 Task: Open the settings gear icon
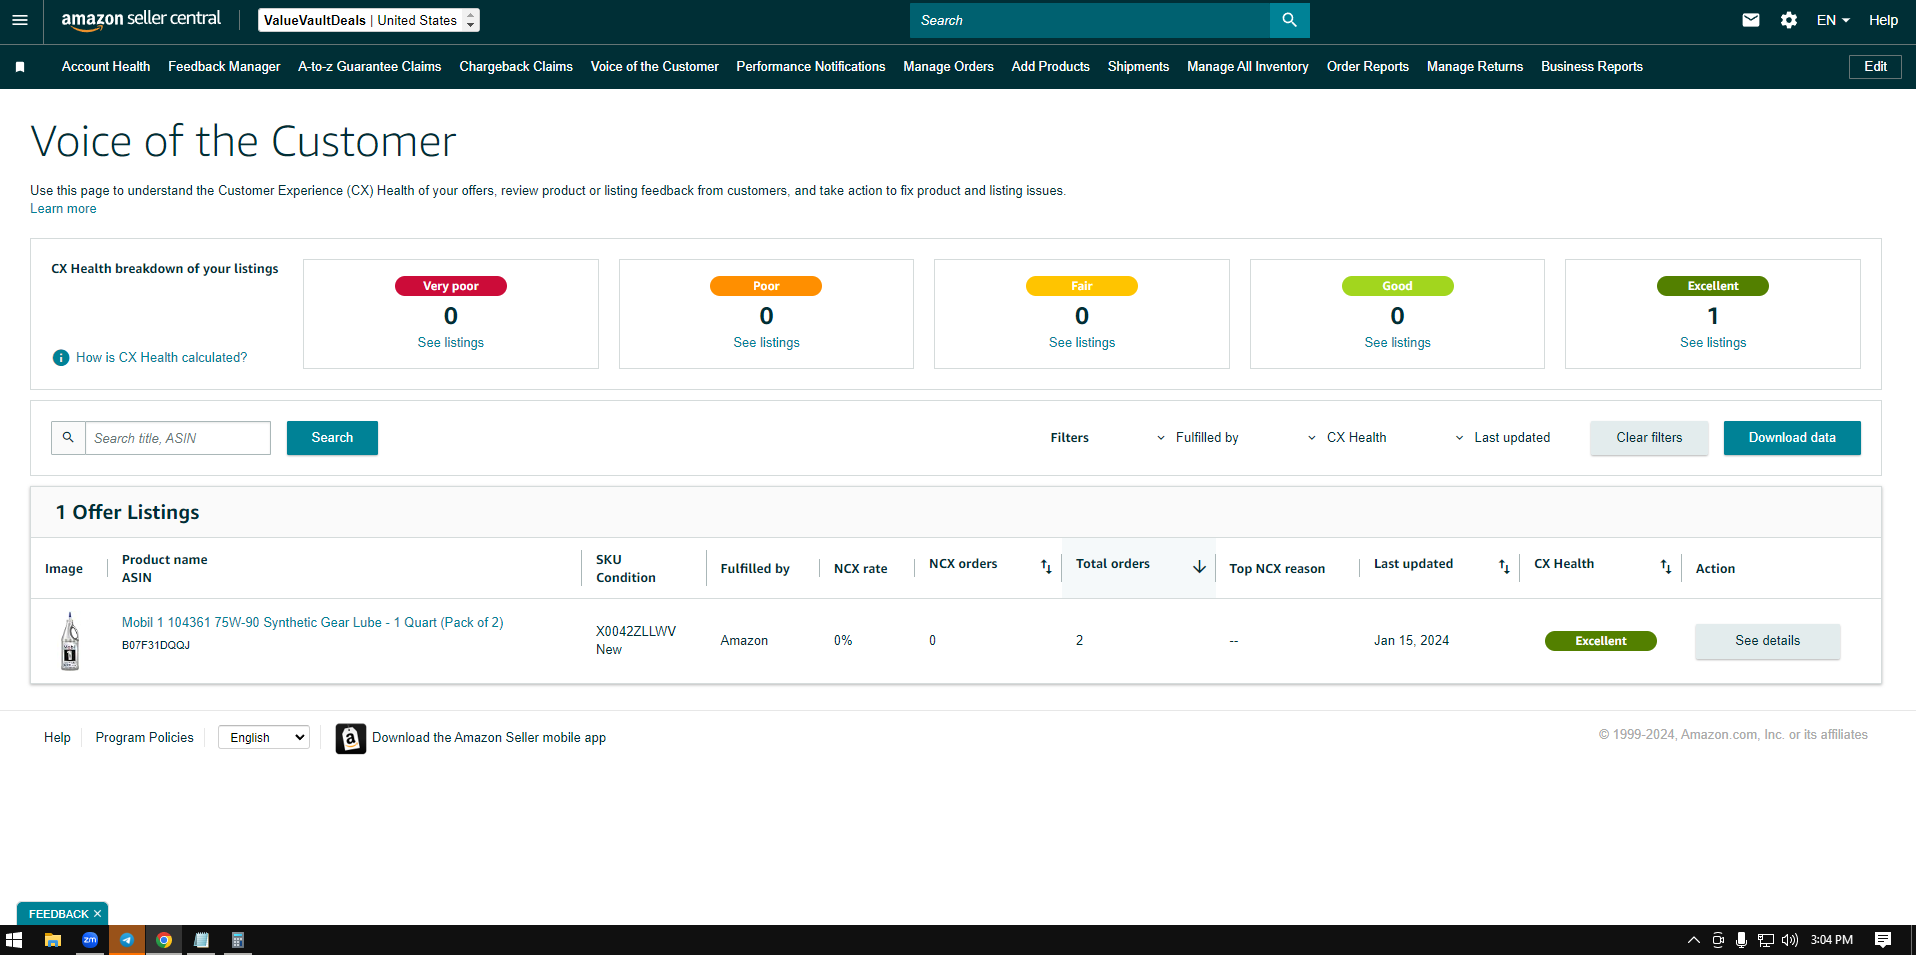click(x=1789, y=20)
